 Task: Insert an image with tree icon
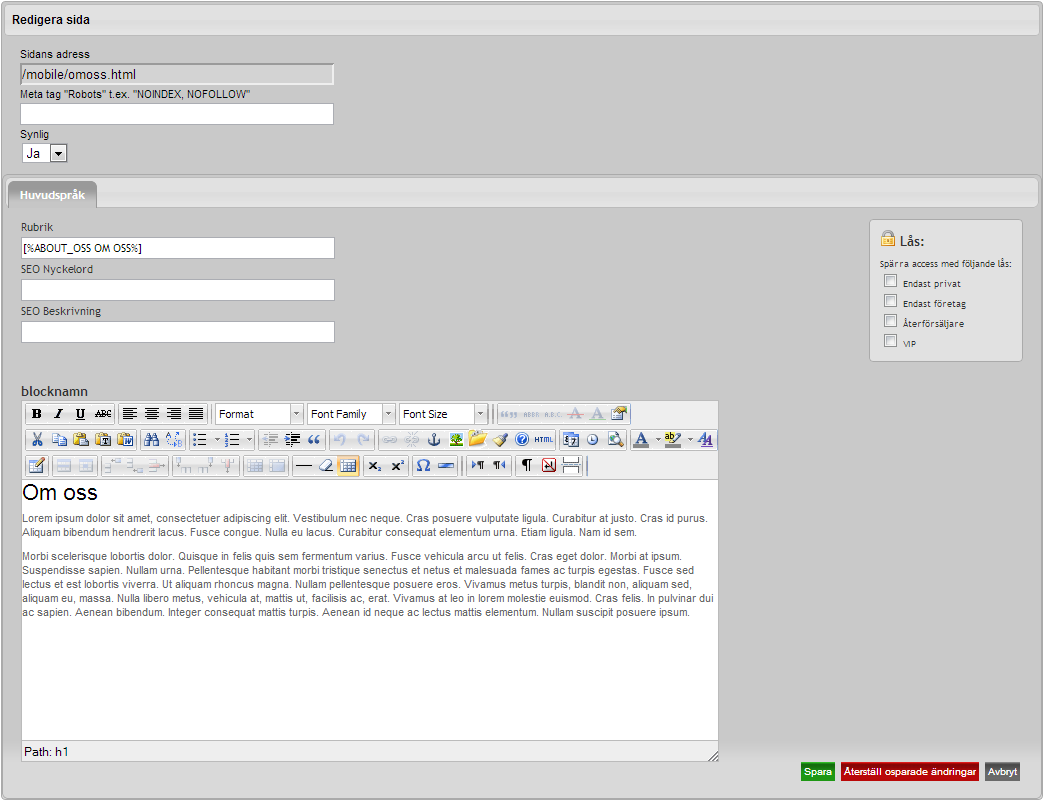[x=456, y=440]
